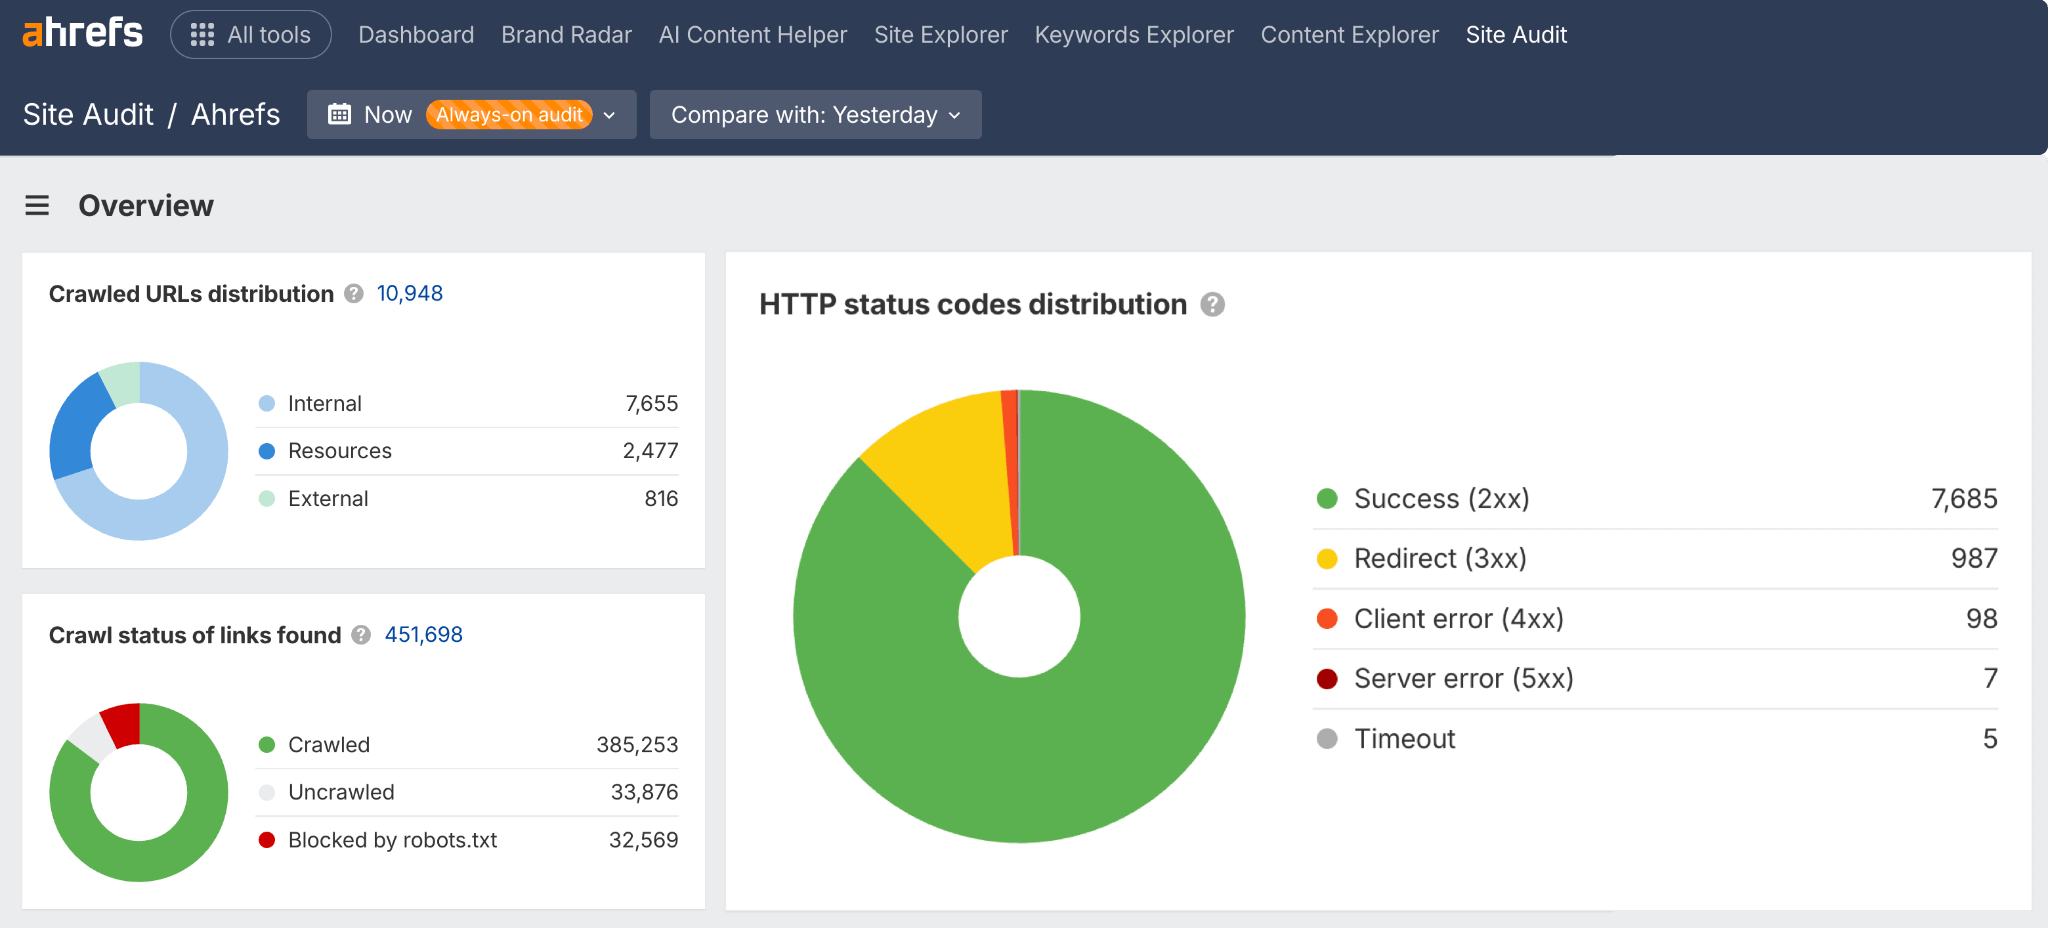Open the calendar date picker next to Now
Viewport: 2048px width, 928px height.
(340, 114)
